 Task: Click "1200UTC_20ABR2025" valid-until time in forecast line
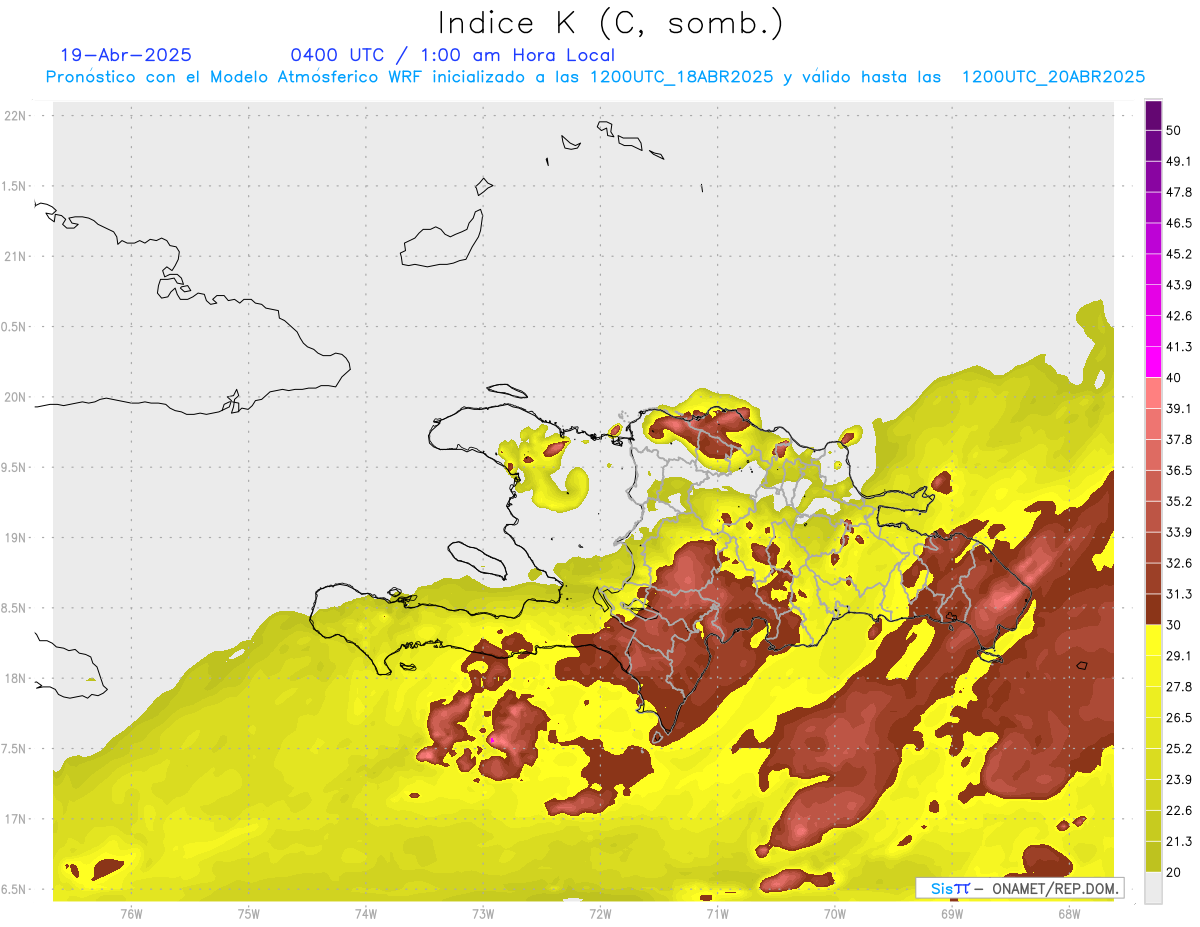click(1053, 77)
